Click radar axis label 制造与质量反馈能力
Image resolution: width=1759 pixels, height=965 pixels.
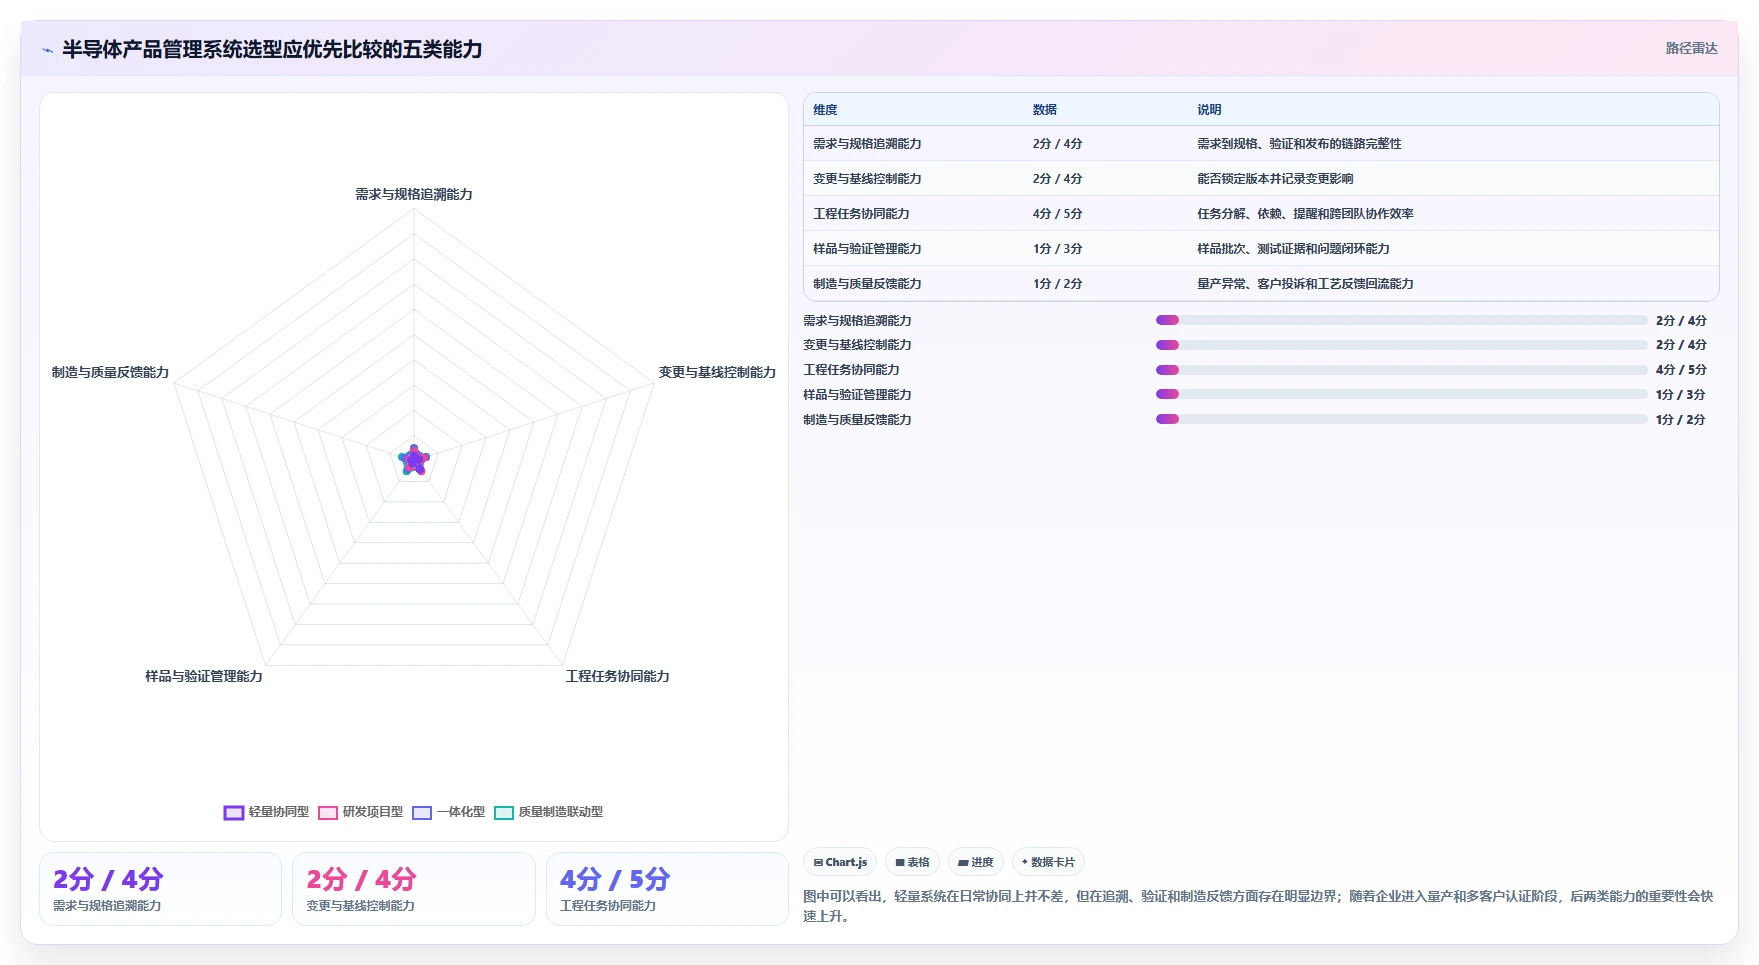[x=110, y=372]
